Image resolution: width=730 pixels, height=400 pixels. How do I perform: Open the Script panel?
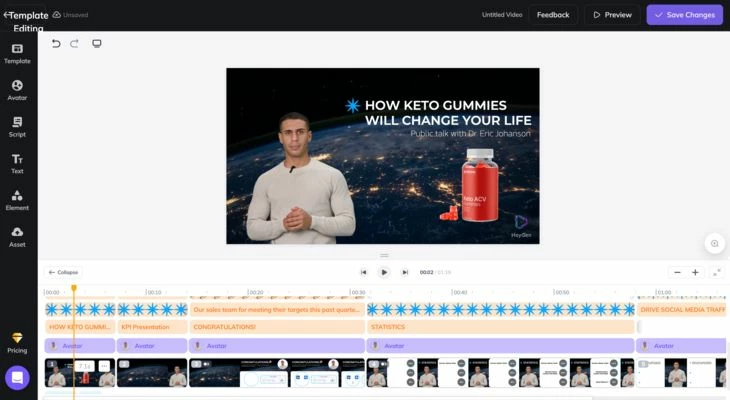coord(17,127)
